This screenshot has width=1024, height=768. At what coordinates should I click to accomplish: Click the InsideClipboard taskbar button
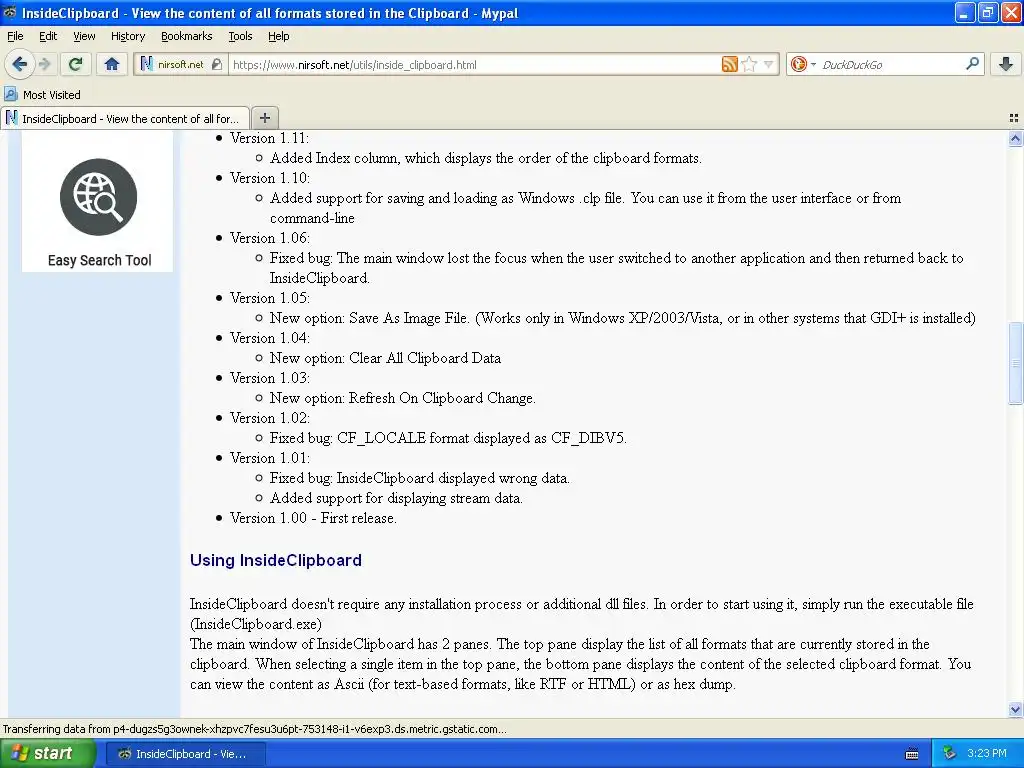tap(183, 754)
